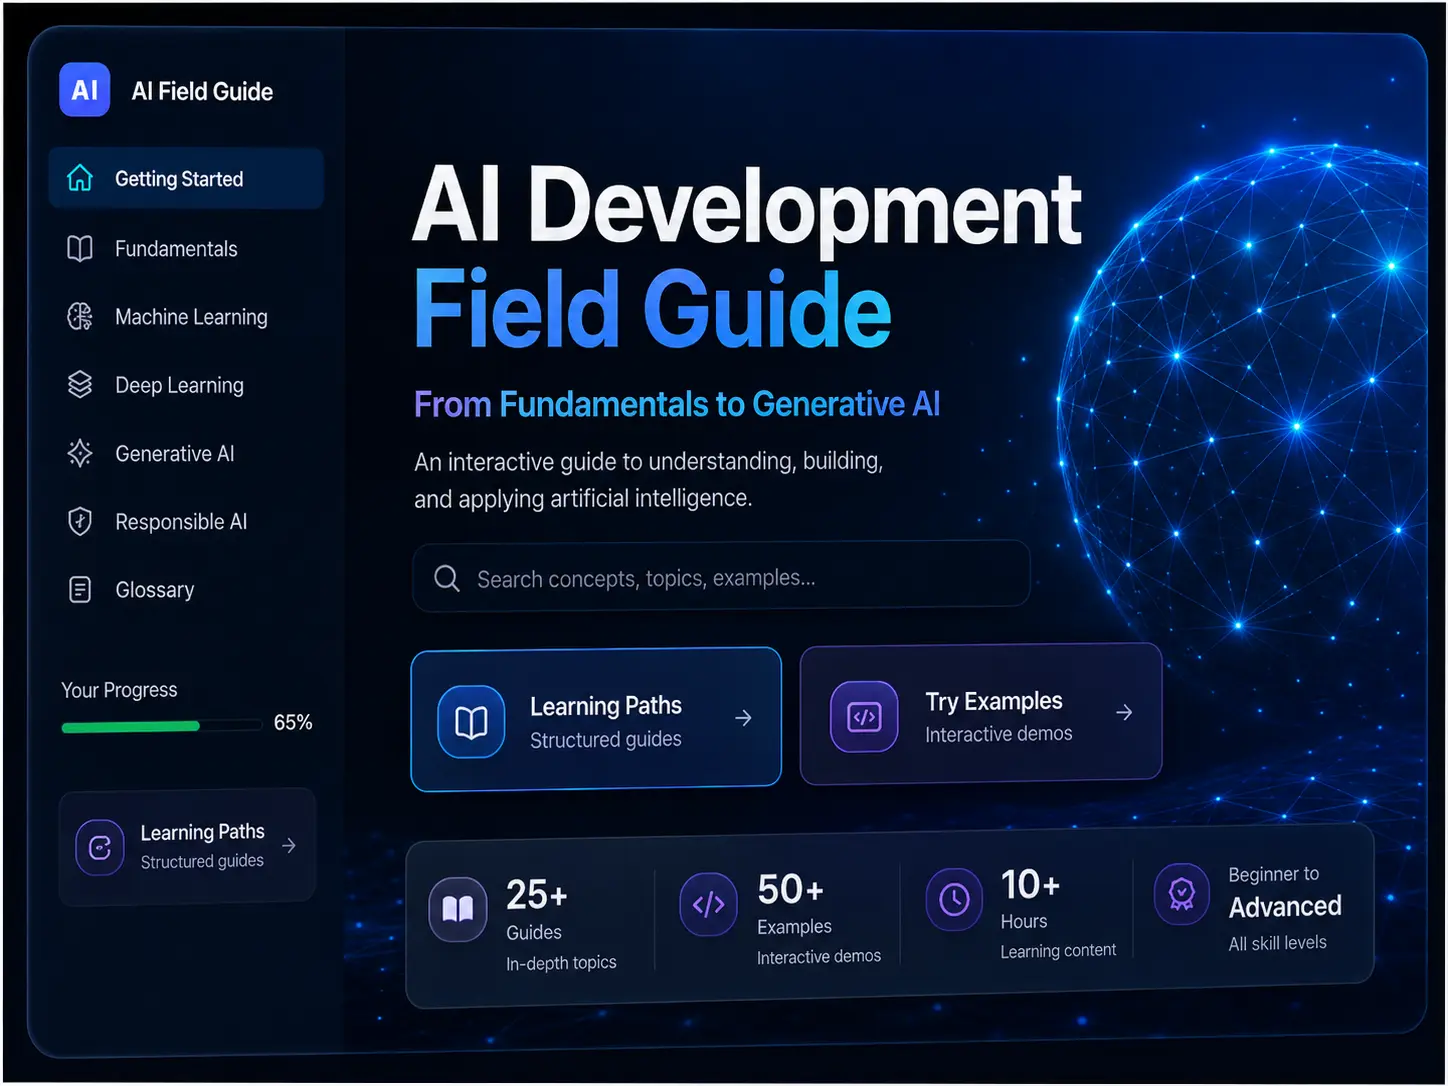Screen dimensions: 1448x1086
Task: Click the brain icon beside Machine Learning
Action: click(x=80, y=317)
